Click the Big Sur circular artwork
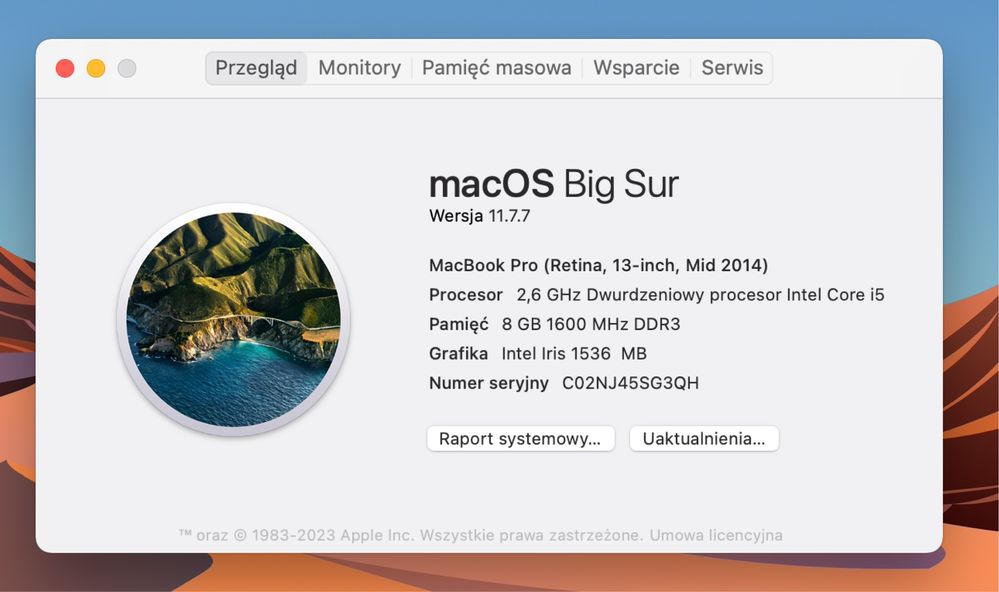The image size is (999, 592). pos(233,319)
